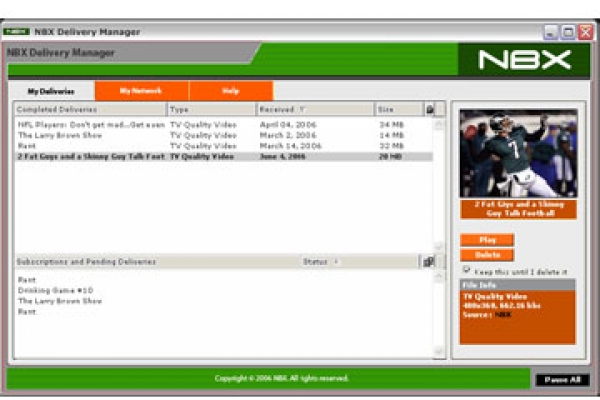The image size is (600, 400).
Task: Click the Pause All button
Action: click(x=562, y=380)
